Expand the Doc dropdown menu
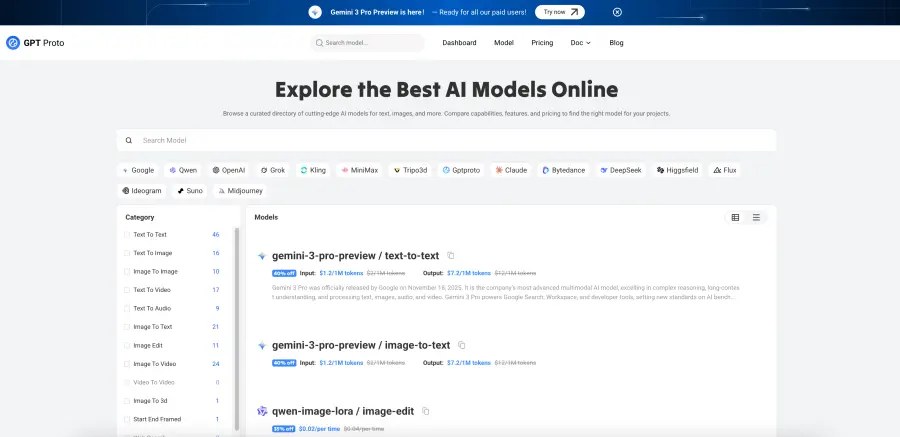This screenshot has width=900, height=437. coord(580,43)
